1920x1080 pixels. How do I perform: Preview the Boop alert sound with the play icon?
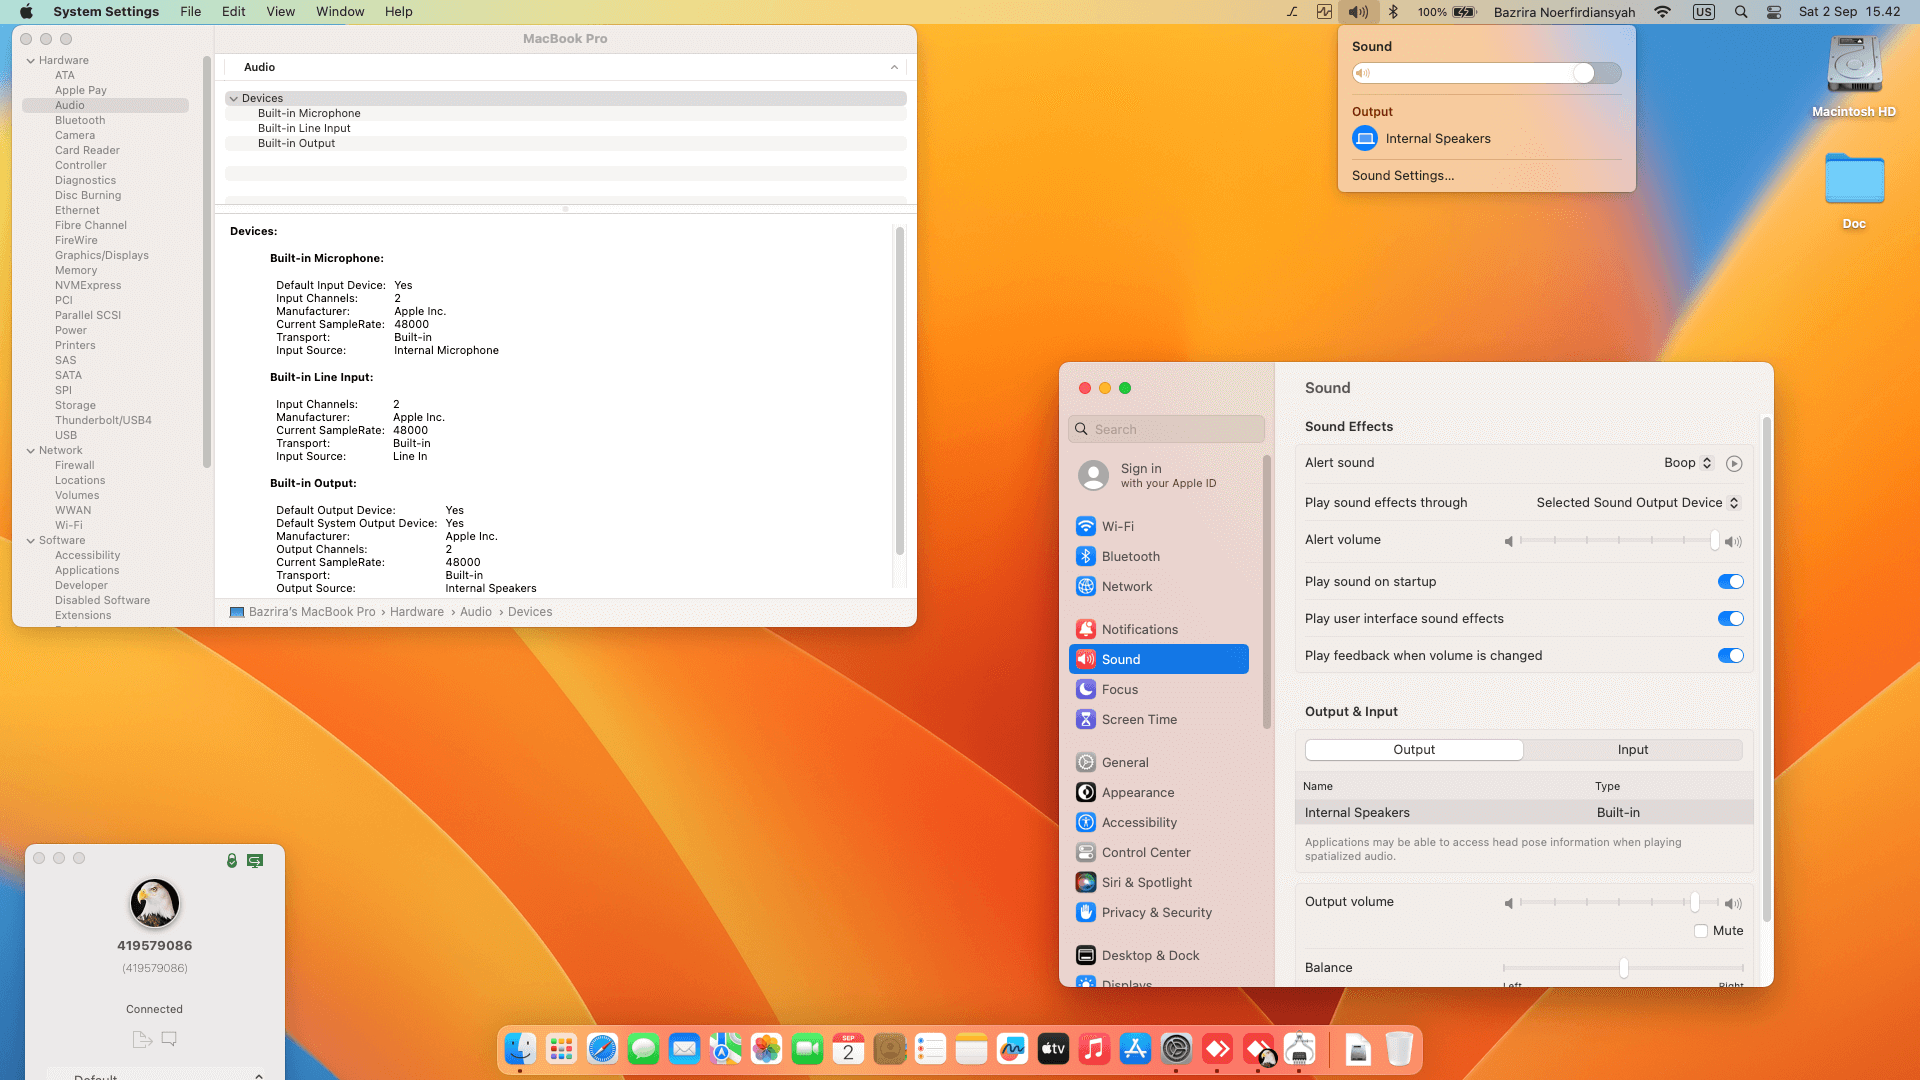[1734, 463]
